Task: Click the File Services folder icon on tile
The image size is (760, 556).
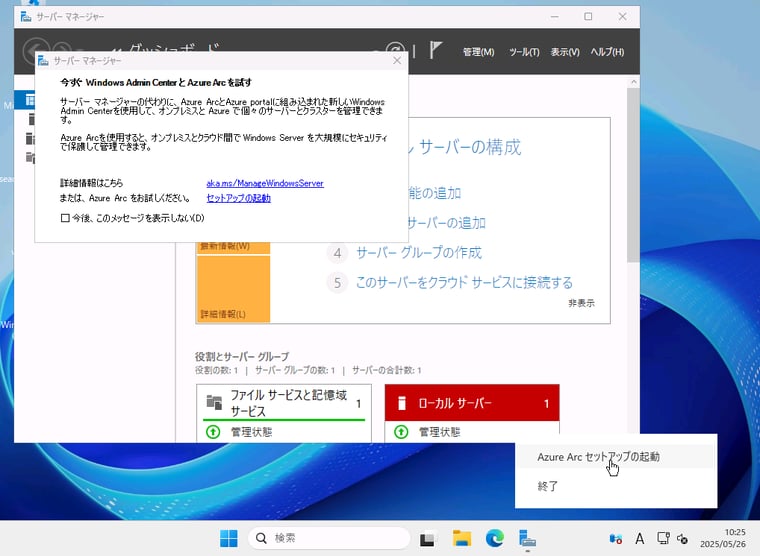Action: [x=214, y=402]
